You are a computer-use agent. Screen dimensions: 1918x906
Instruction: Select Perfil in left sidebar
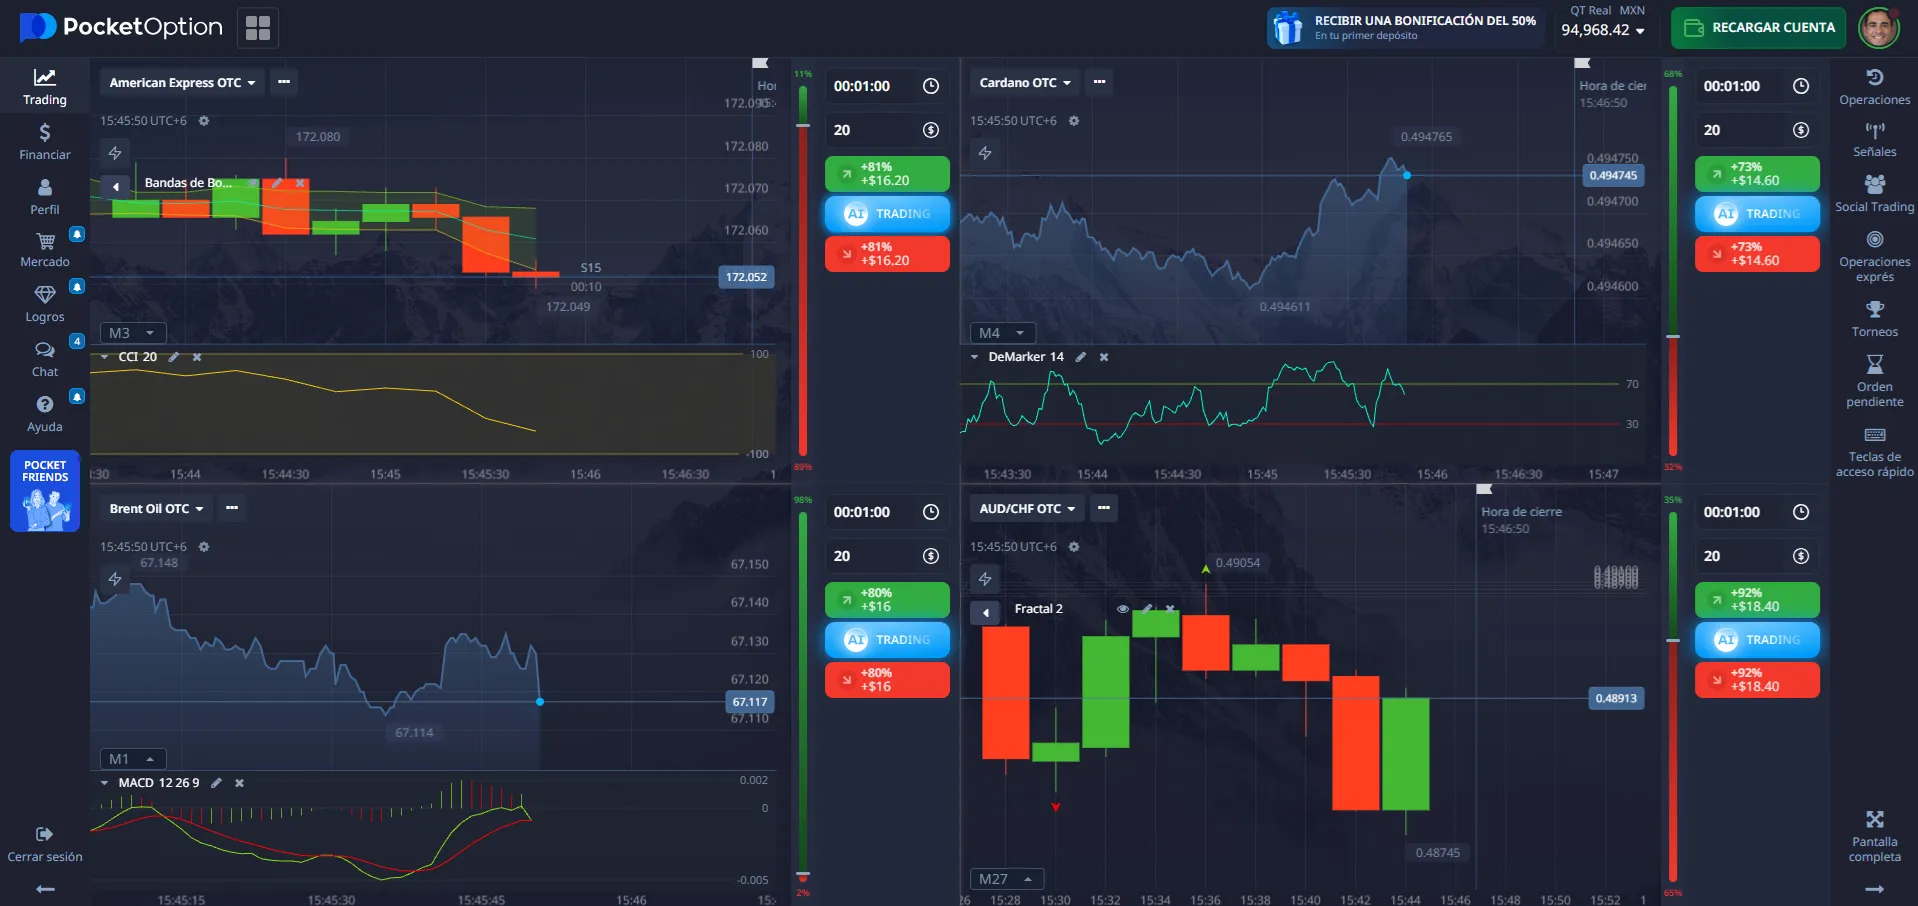click(45, 196)
